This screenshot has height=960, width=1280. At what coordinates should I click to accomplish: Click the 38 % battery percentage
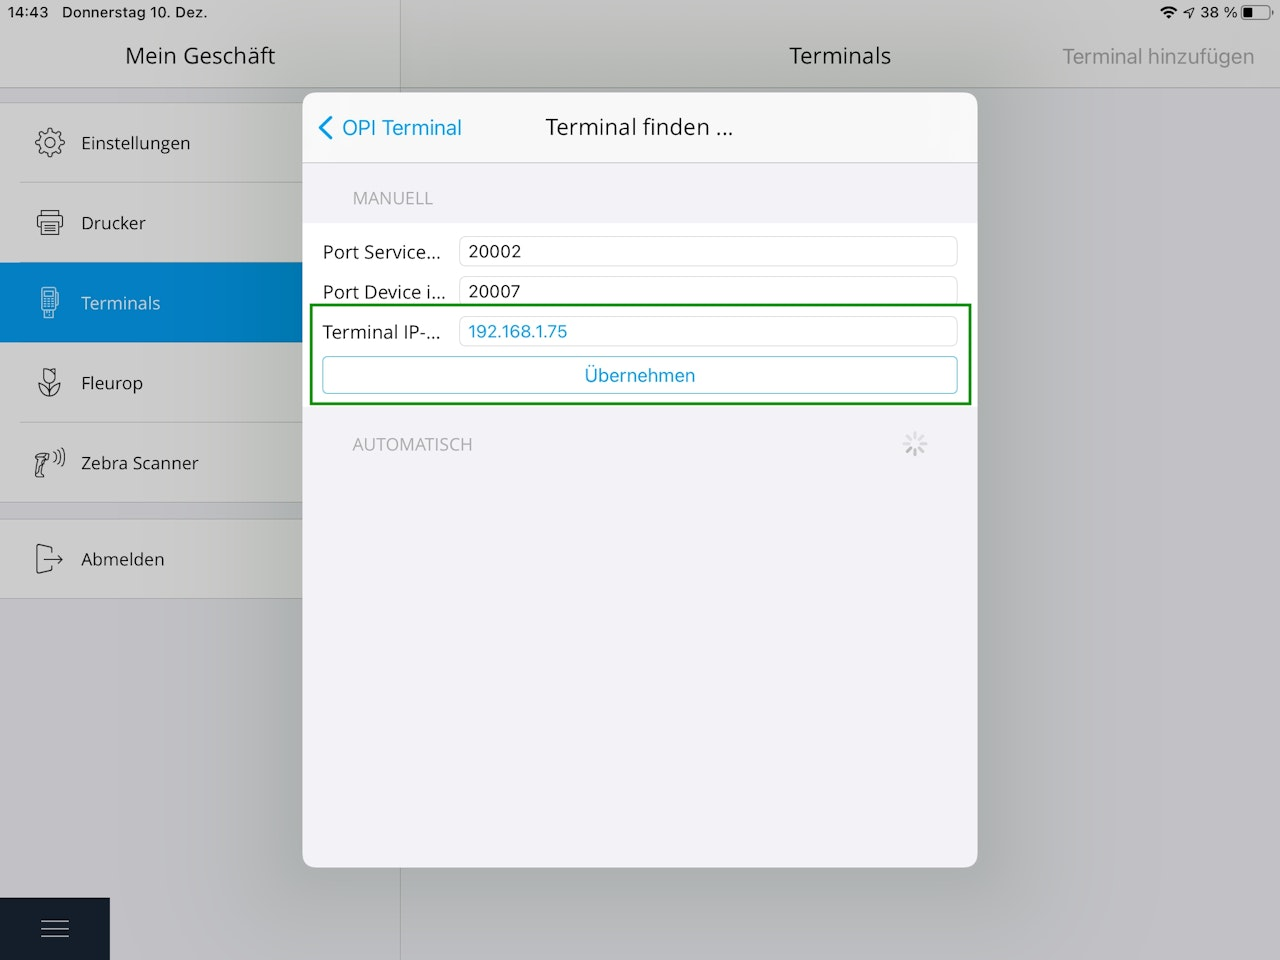coord(1219,12)
